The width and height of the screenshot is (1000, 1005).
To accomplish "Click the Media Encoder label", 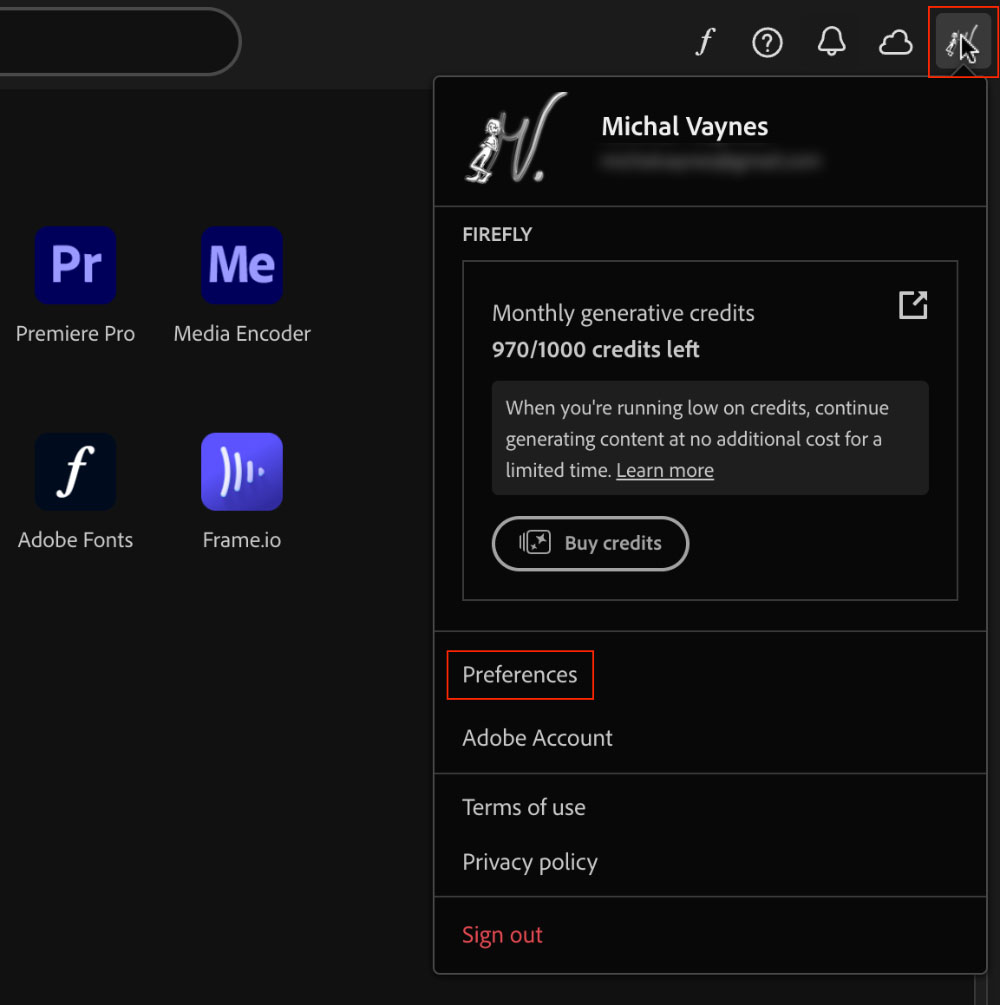I will [x=242, y=334].
